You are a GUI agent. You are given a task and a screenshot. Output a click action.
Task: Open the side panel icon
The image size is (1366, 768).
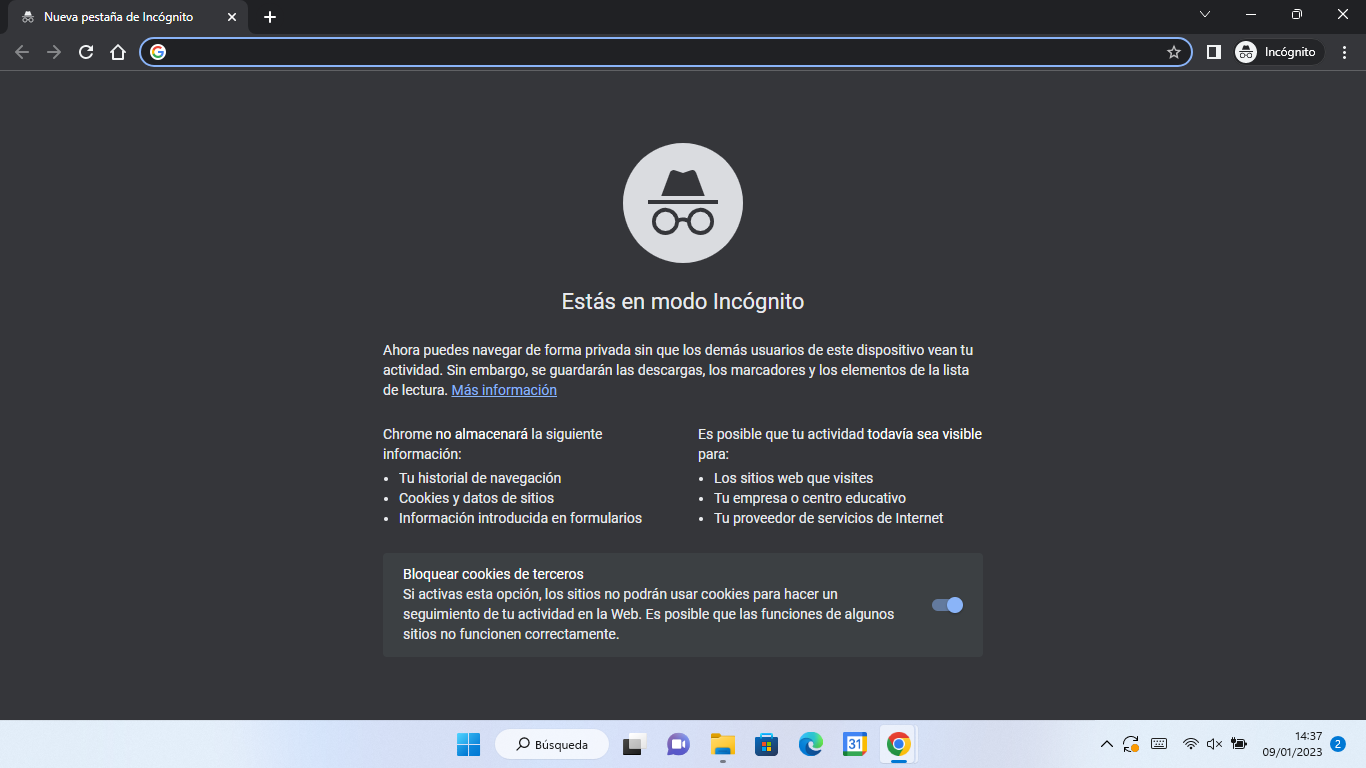point(1213,52)
